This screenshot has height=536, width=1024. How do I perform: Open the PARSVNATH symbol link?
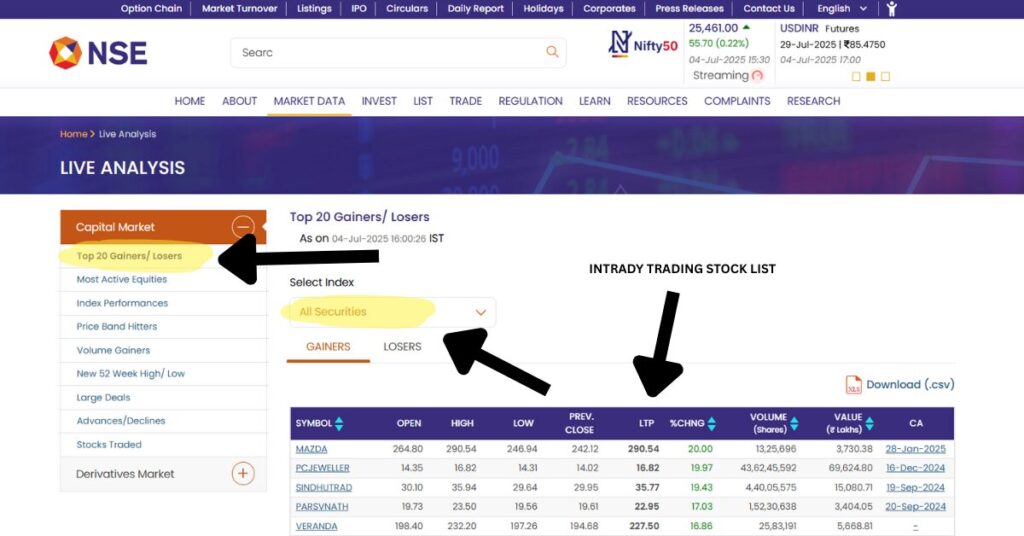322,507
